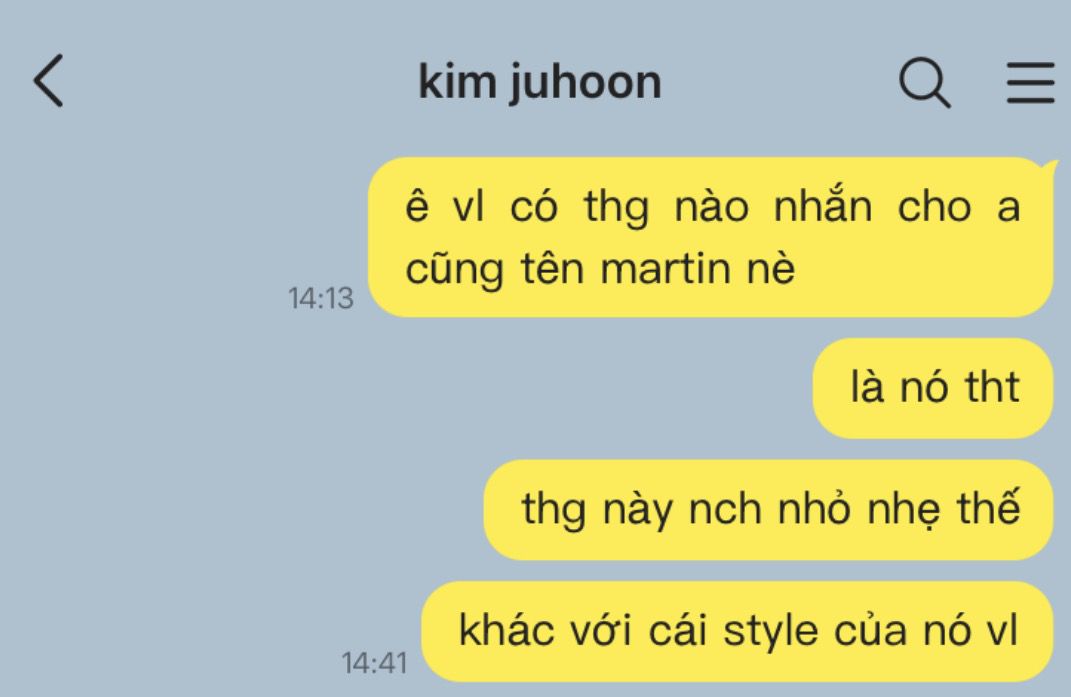This screenshot has width=1071, height=697.
Task: Open the magnifying glass search icon
Action: pyautogui.click(x=925, y=83)
